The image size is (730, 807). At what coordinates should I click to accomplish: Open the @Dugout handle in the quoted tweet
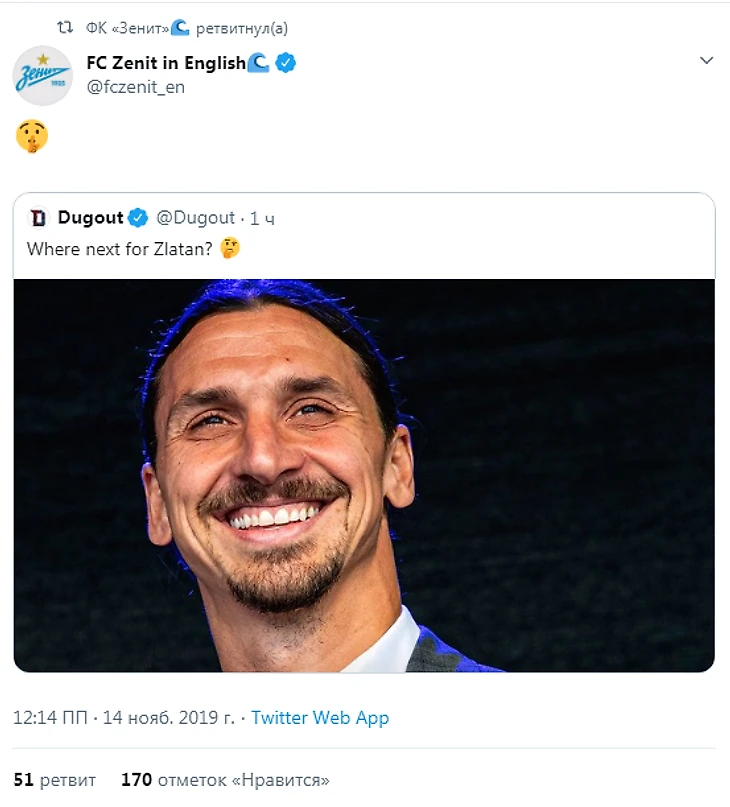pyautogui.click(x=196, y=218)
